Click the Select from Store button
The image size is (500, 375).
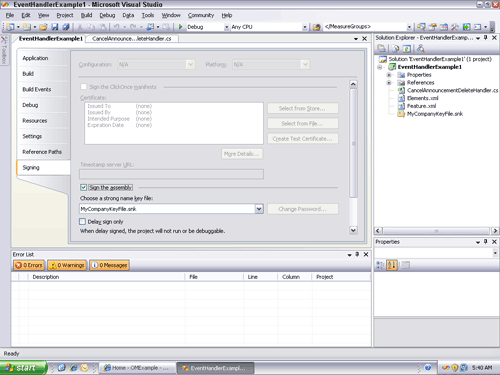303,108
